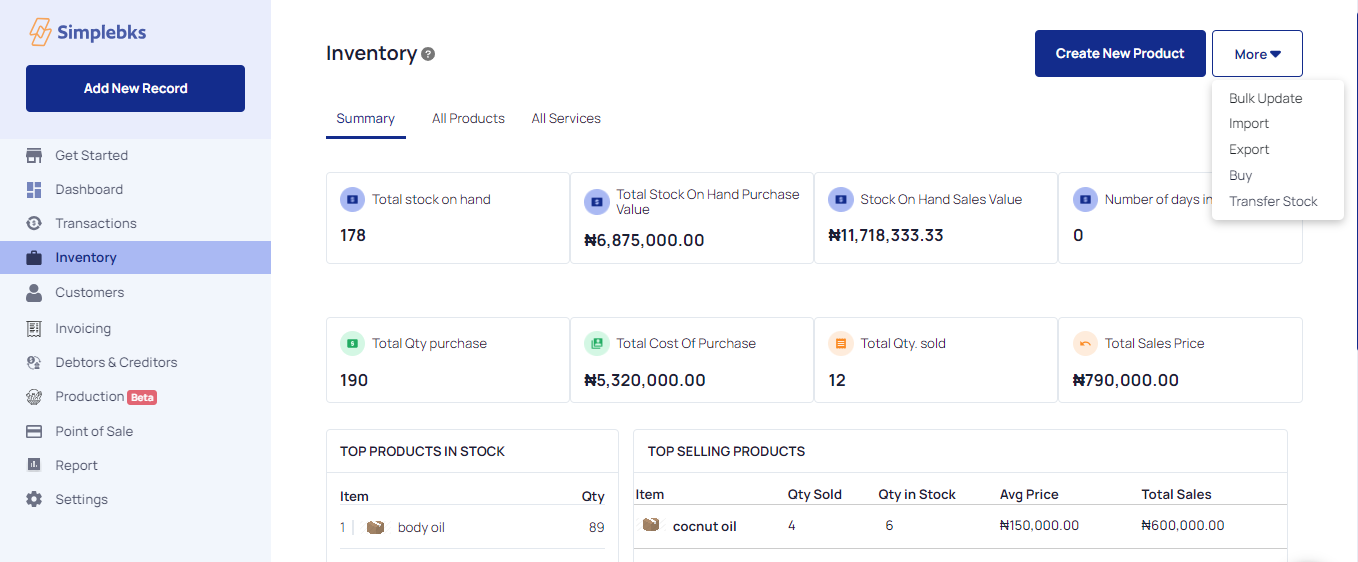The image size is (1358, 562).
Task: Click the Customers person icon
Action: [x=34, y=292]
